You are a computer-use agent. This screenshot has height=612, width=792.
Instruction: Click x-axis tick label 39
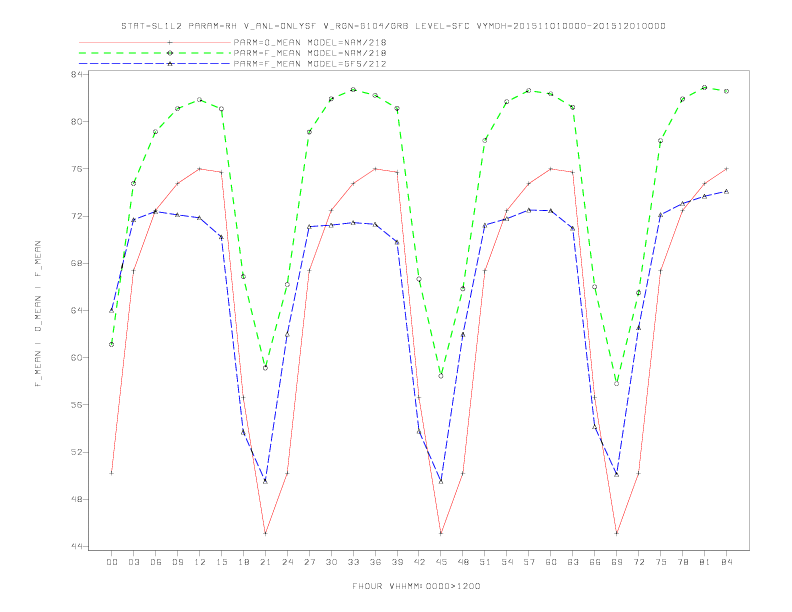(x=397, y=562)
